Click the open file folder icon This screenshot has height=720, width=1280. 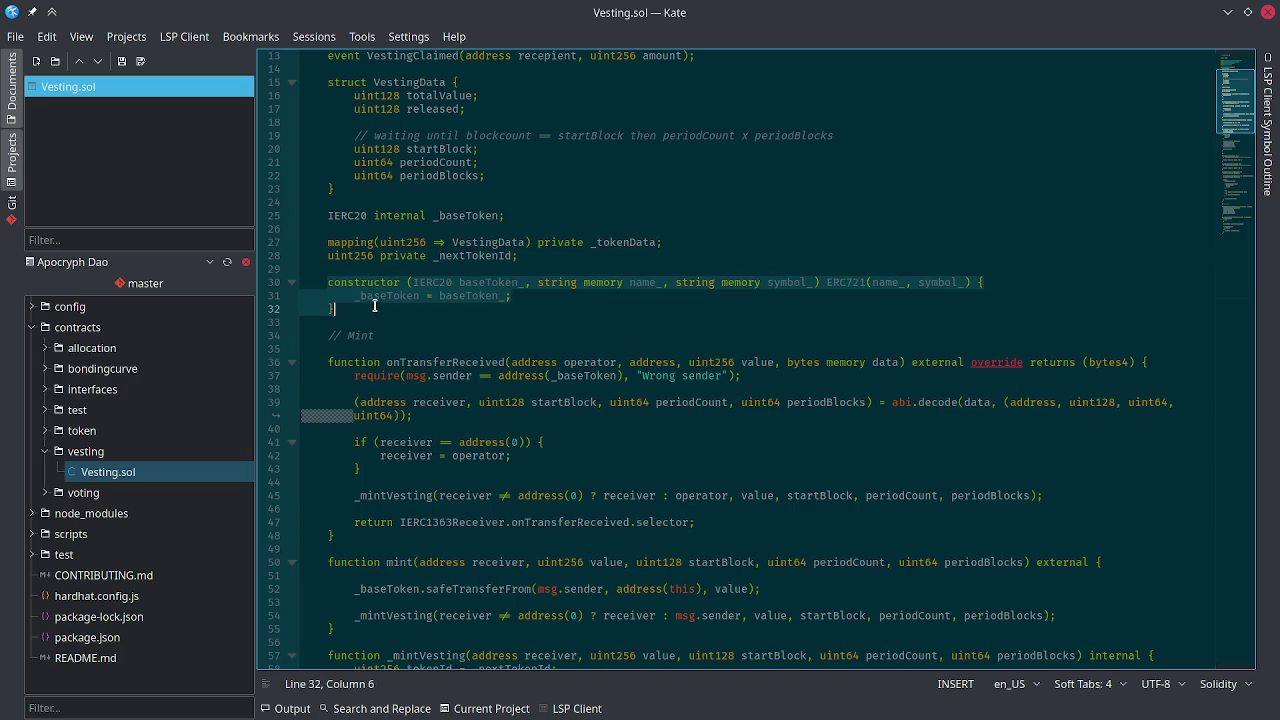point(55,61)
